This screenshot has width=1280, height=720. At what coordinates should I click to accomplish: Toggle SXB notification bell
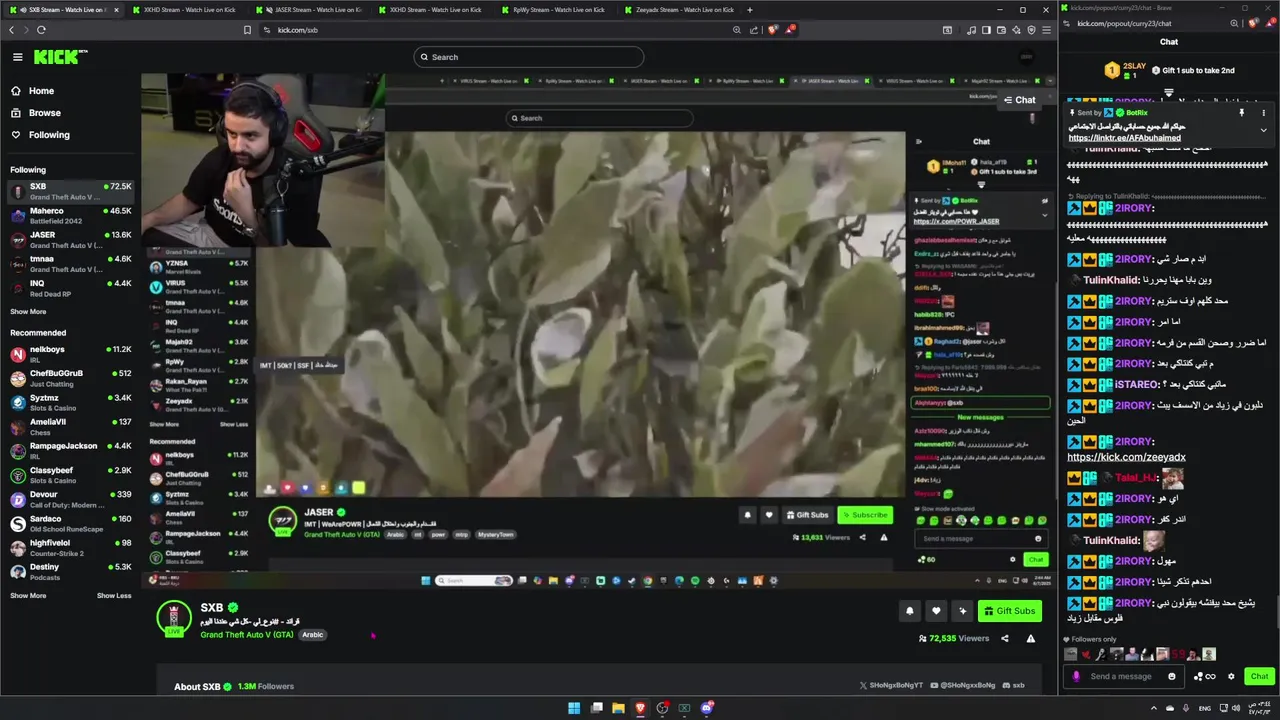coord(909,611)
